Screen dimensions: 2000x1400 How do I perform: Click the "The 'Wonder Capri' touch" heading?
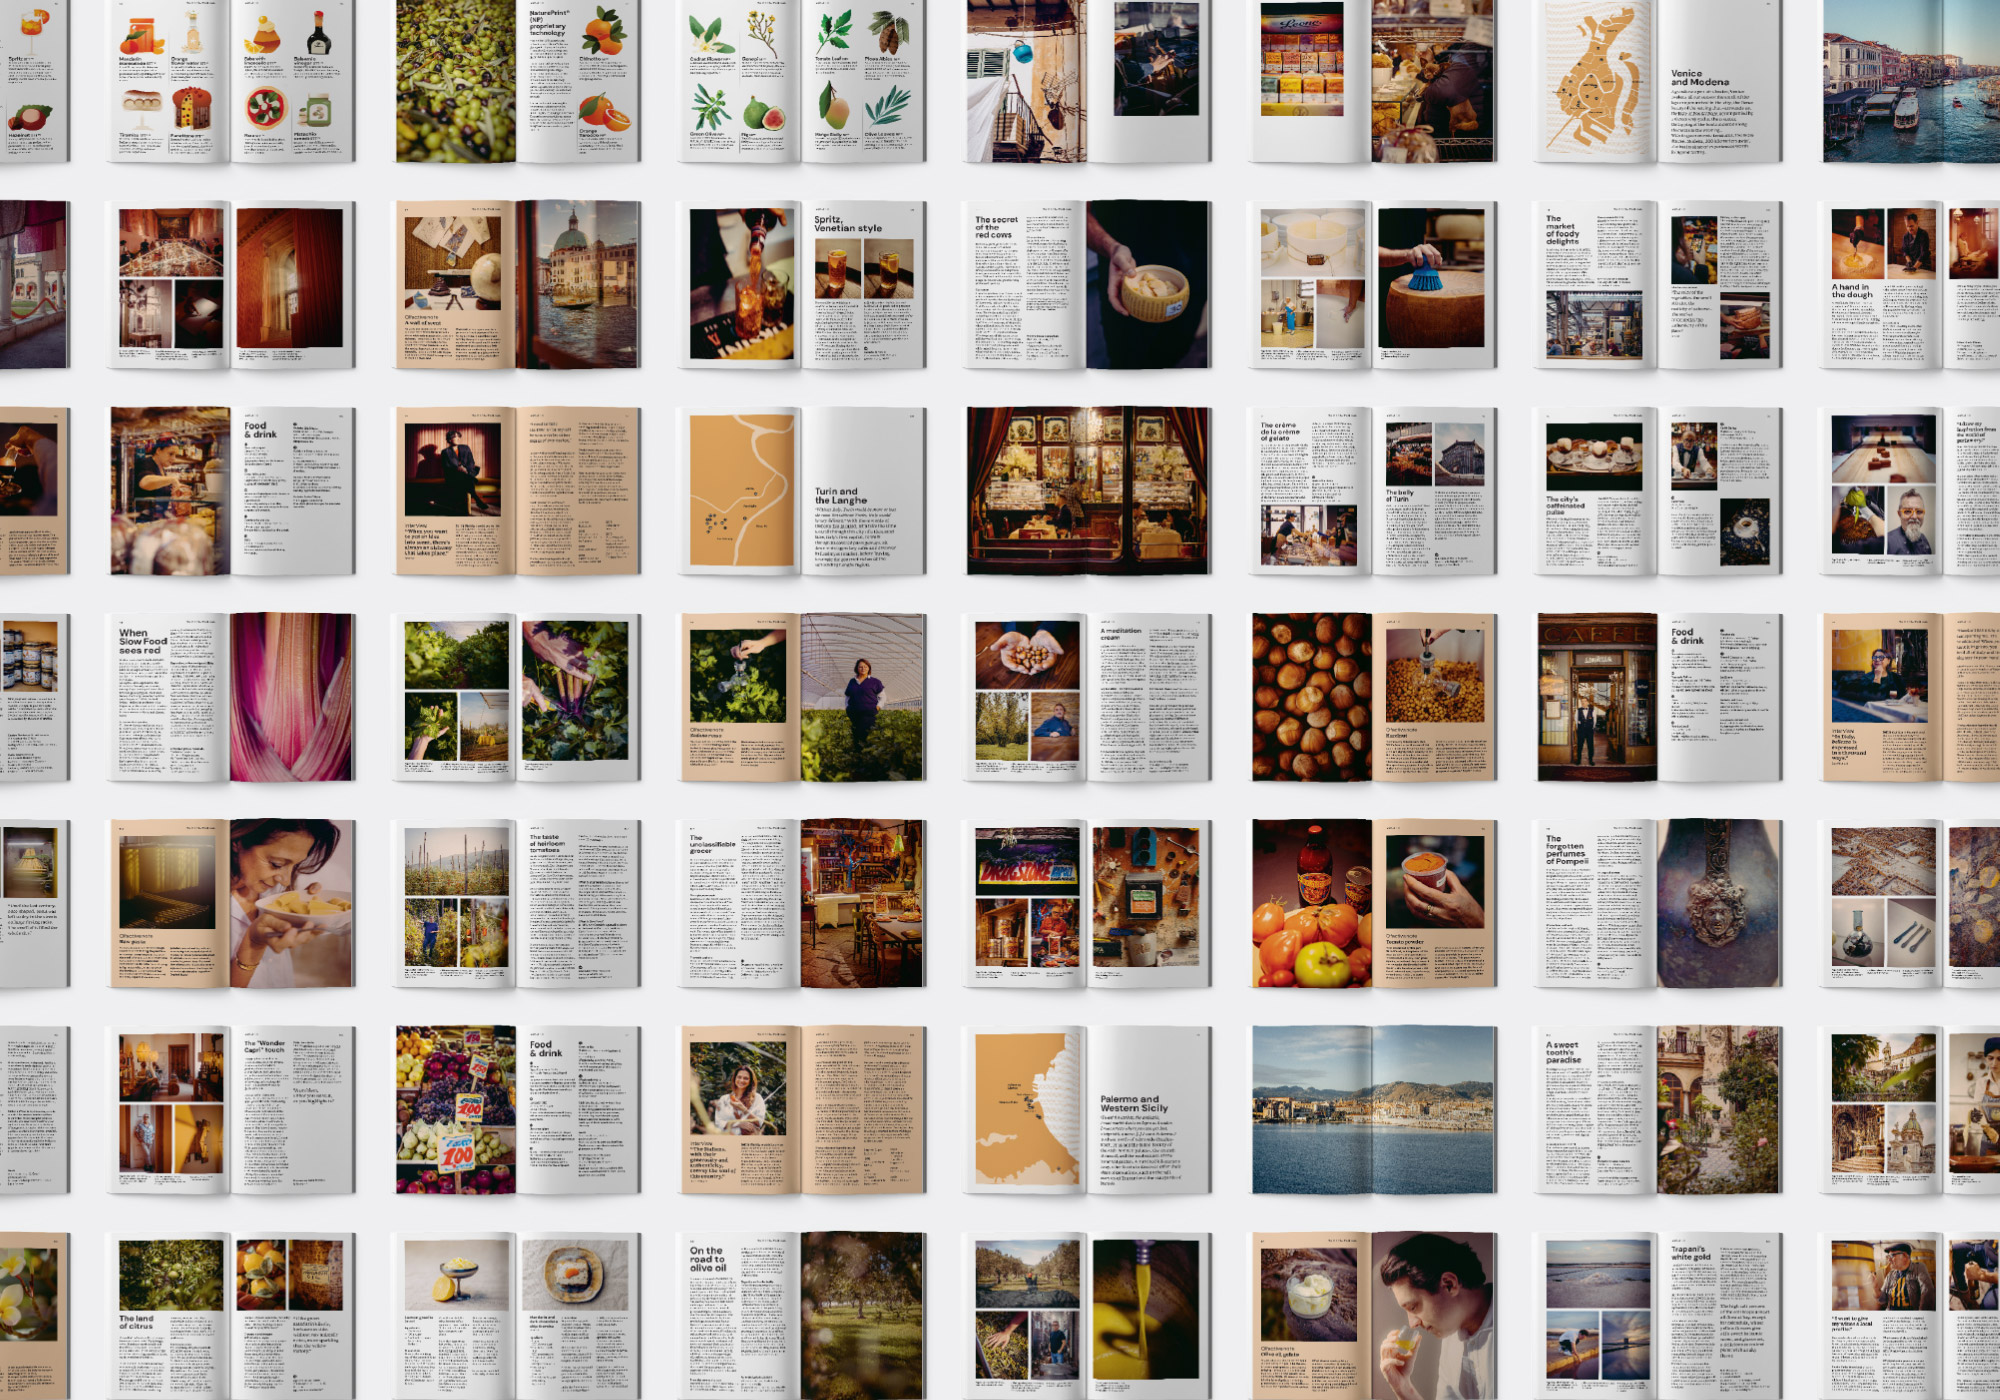(x=264, y=1046)
